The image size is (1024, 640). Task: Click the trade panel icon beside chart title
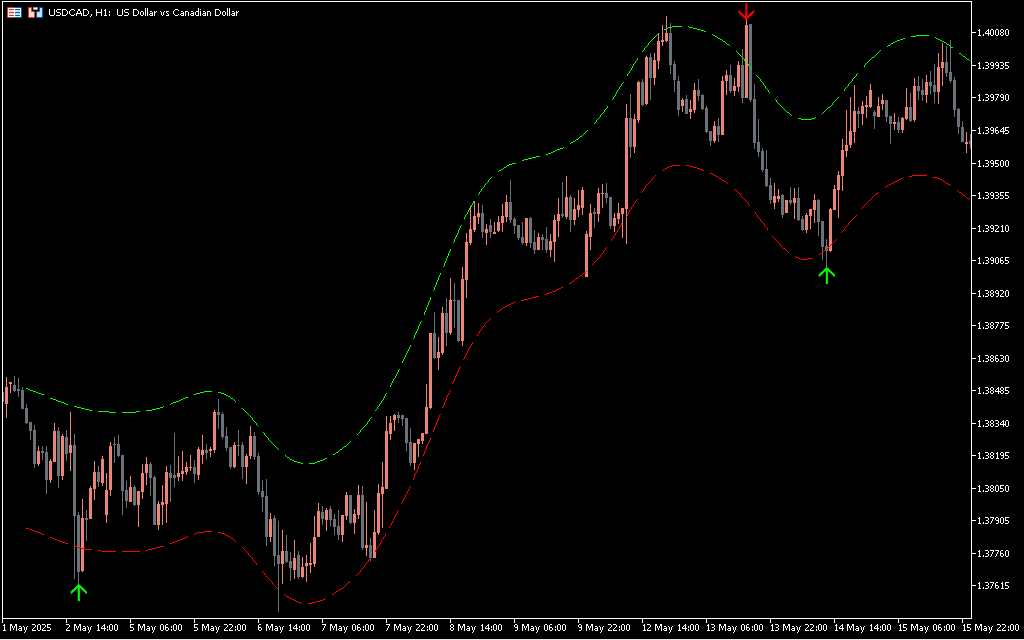coord(35,13)
